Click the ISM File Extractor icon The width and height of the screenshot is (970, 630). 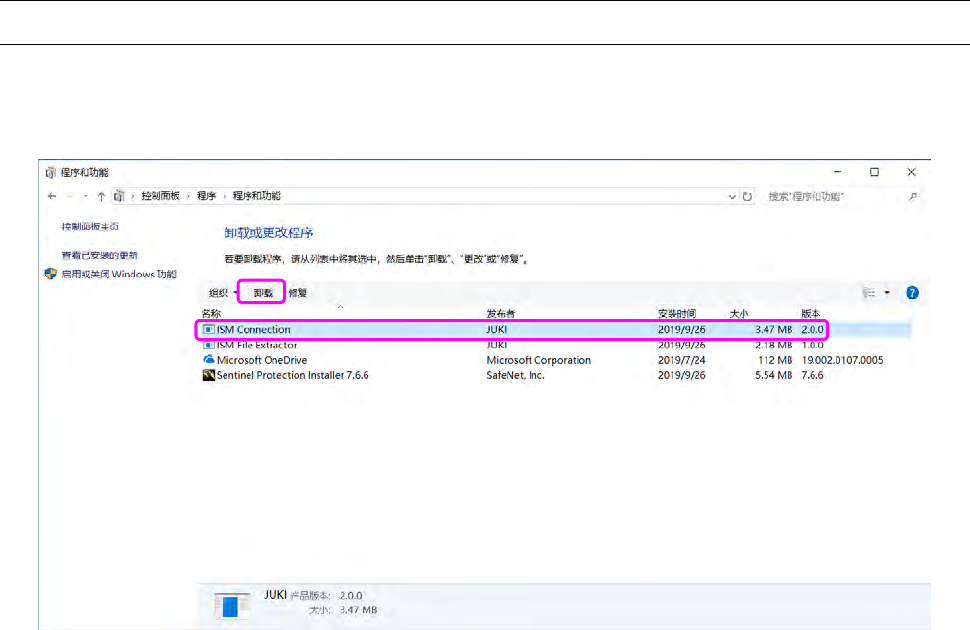[x=208, y=345]
